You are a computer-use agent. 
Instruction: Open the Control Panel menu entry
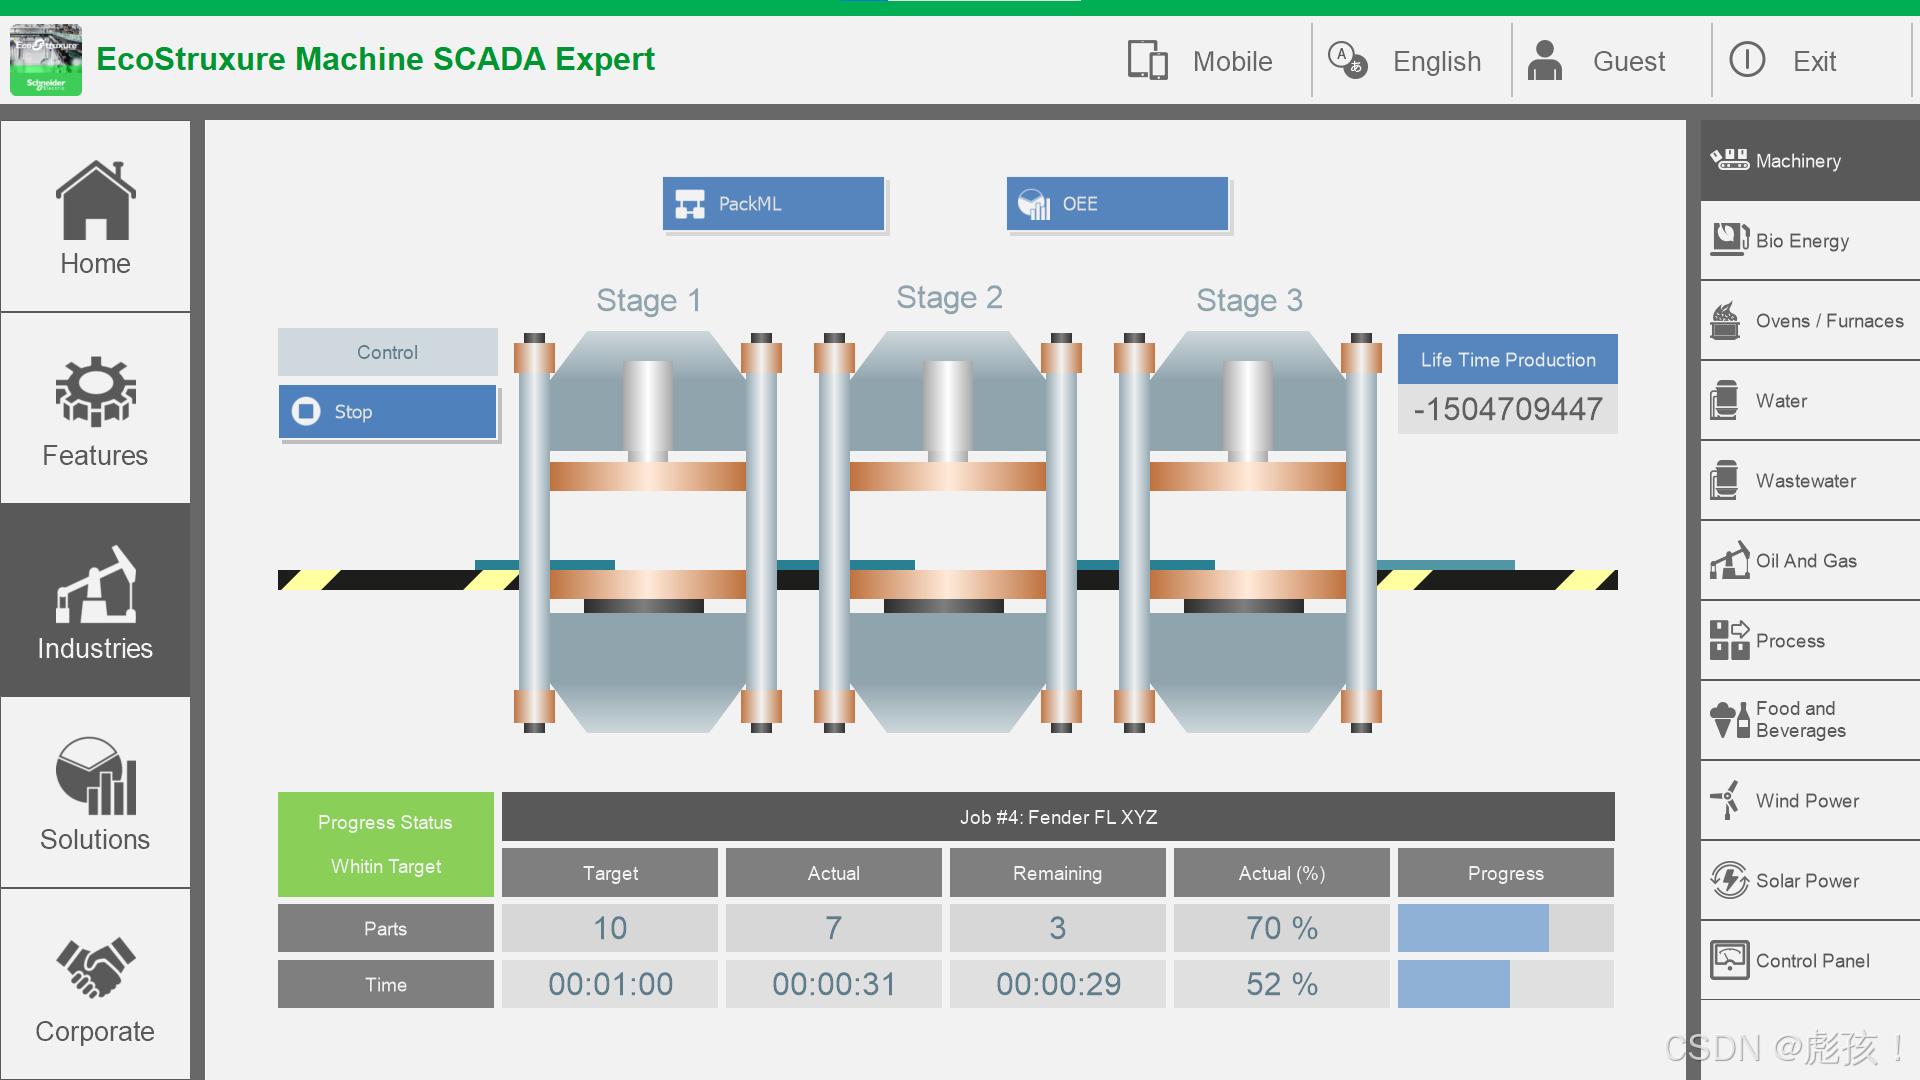pyautogui.click(x=1810, y=961)
